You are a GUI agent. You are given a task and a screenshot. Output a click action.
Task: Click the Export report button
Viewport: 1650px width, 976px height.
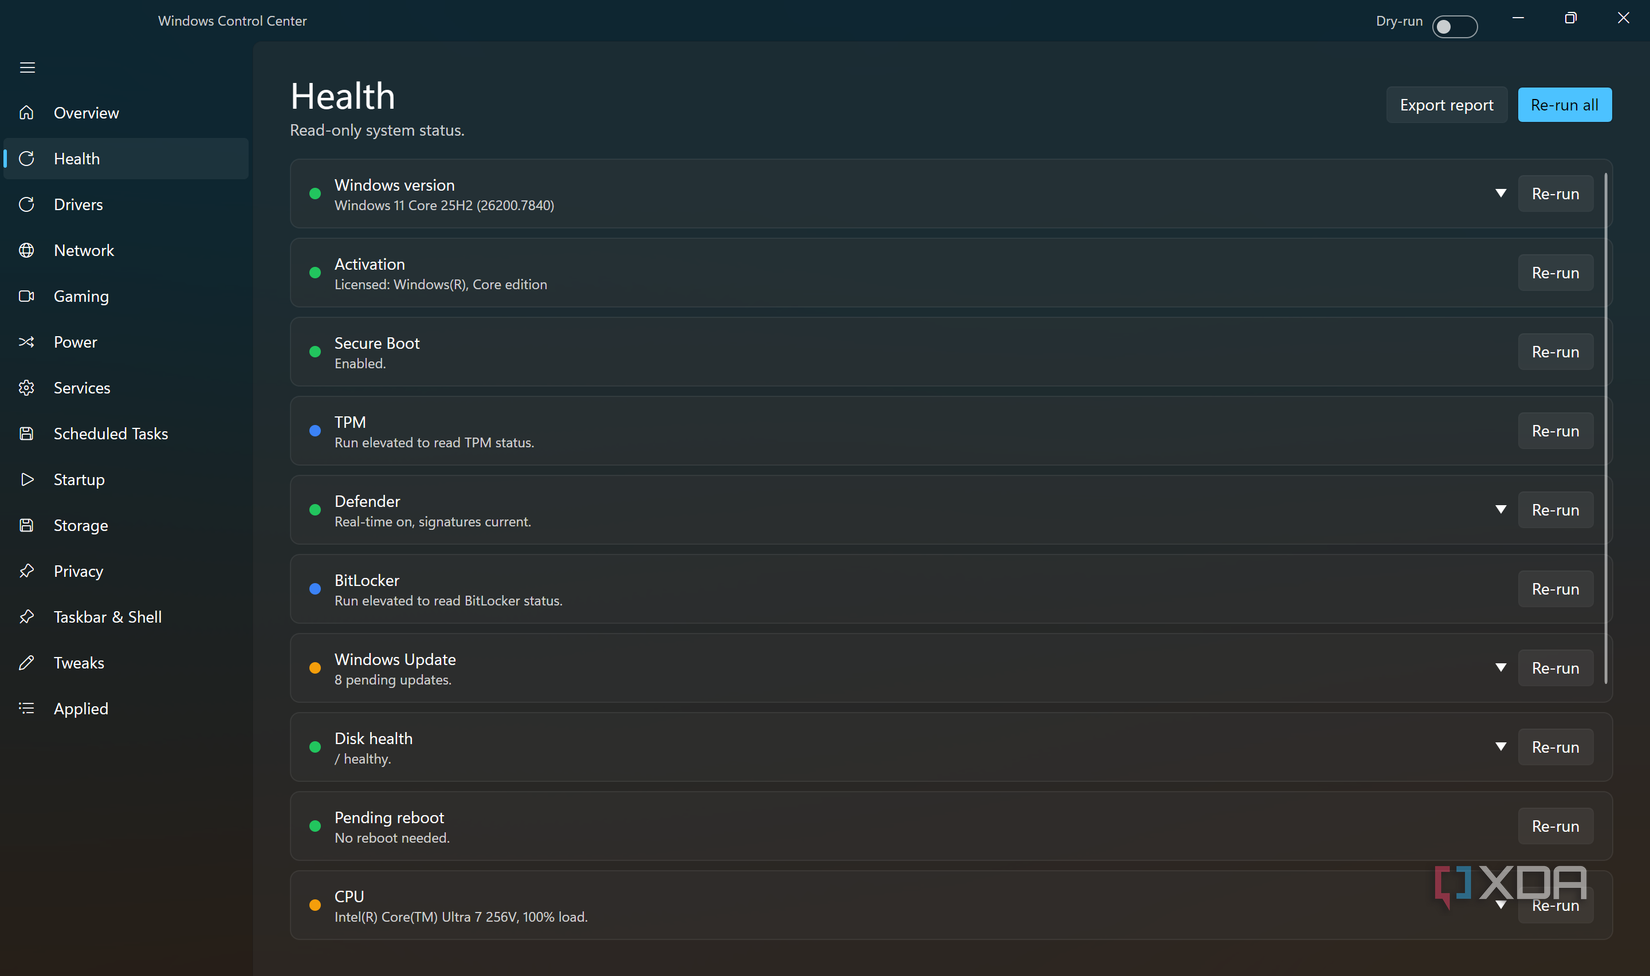point(1446,105)
